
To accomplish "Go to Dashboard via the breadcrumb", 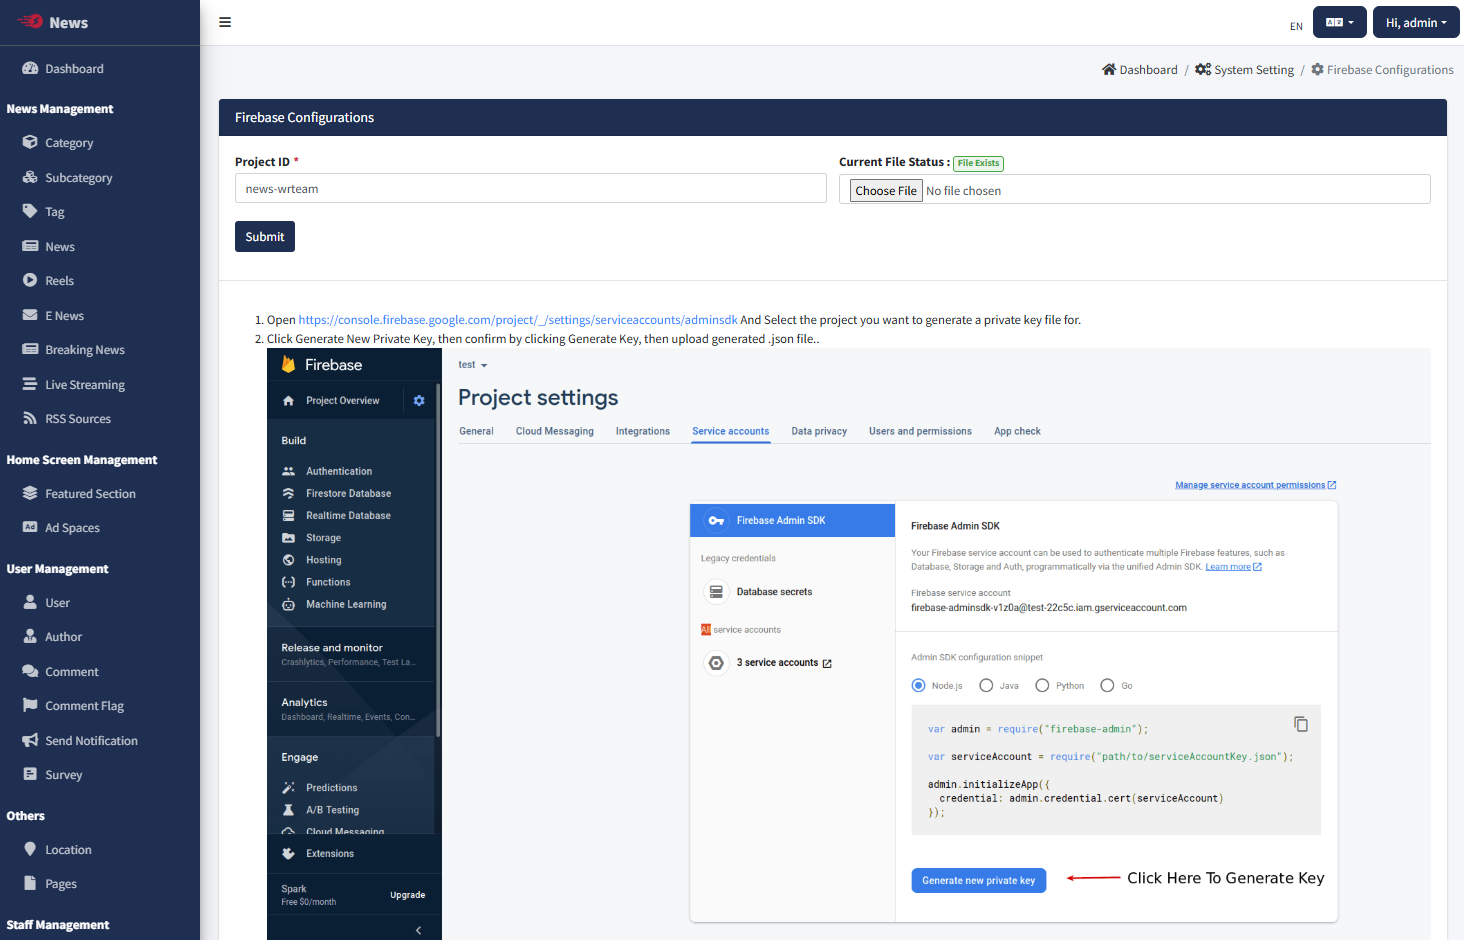I will [x=1140, y=70].
